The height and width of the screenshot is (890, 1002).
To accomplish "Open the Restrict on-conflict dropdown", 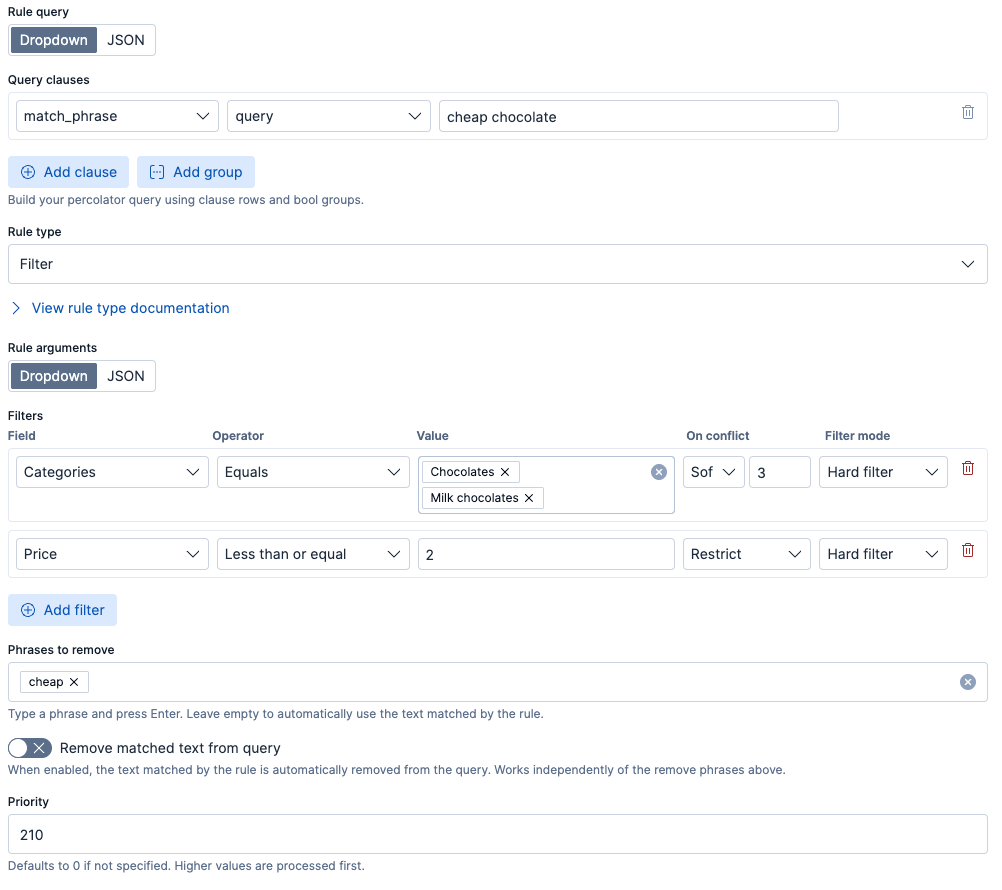I will click(746, 554).
